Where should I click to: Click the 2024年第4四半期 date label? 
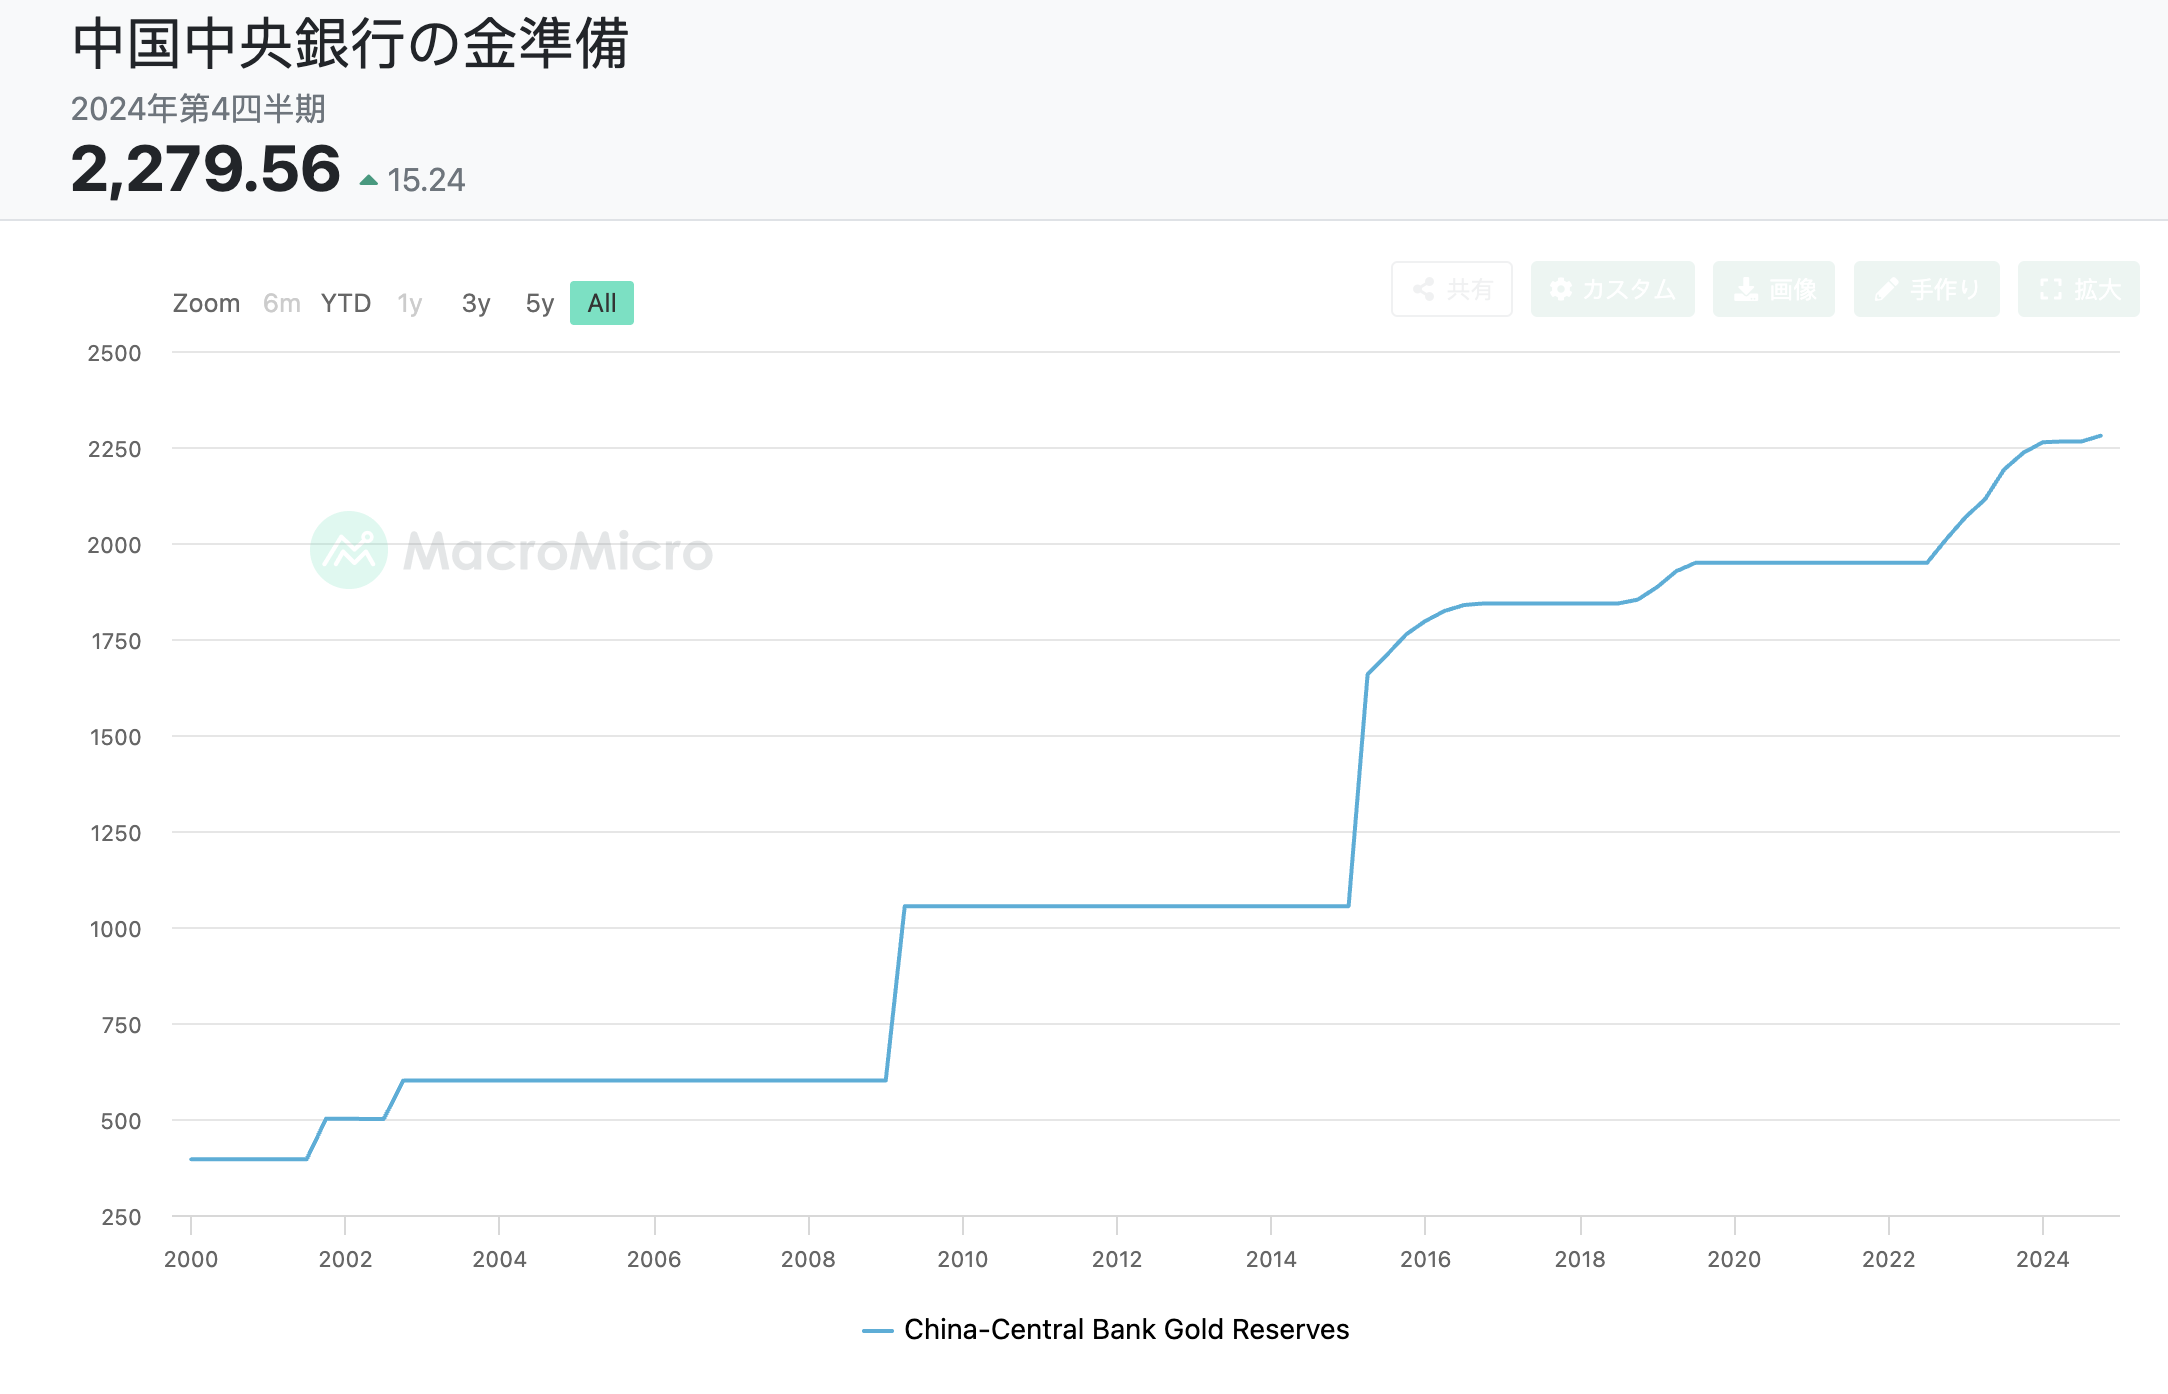198,108
